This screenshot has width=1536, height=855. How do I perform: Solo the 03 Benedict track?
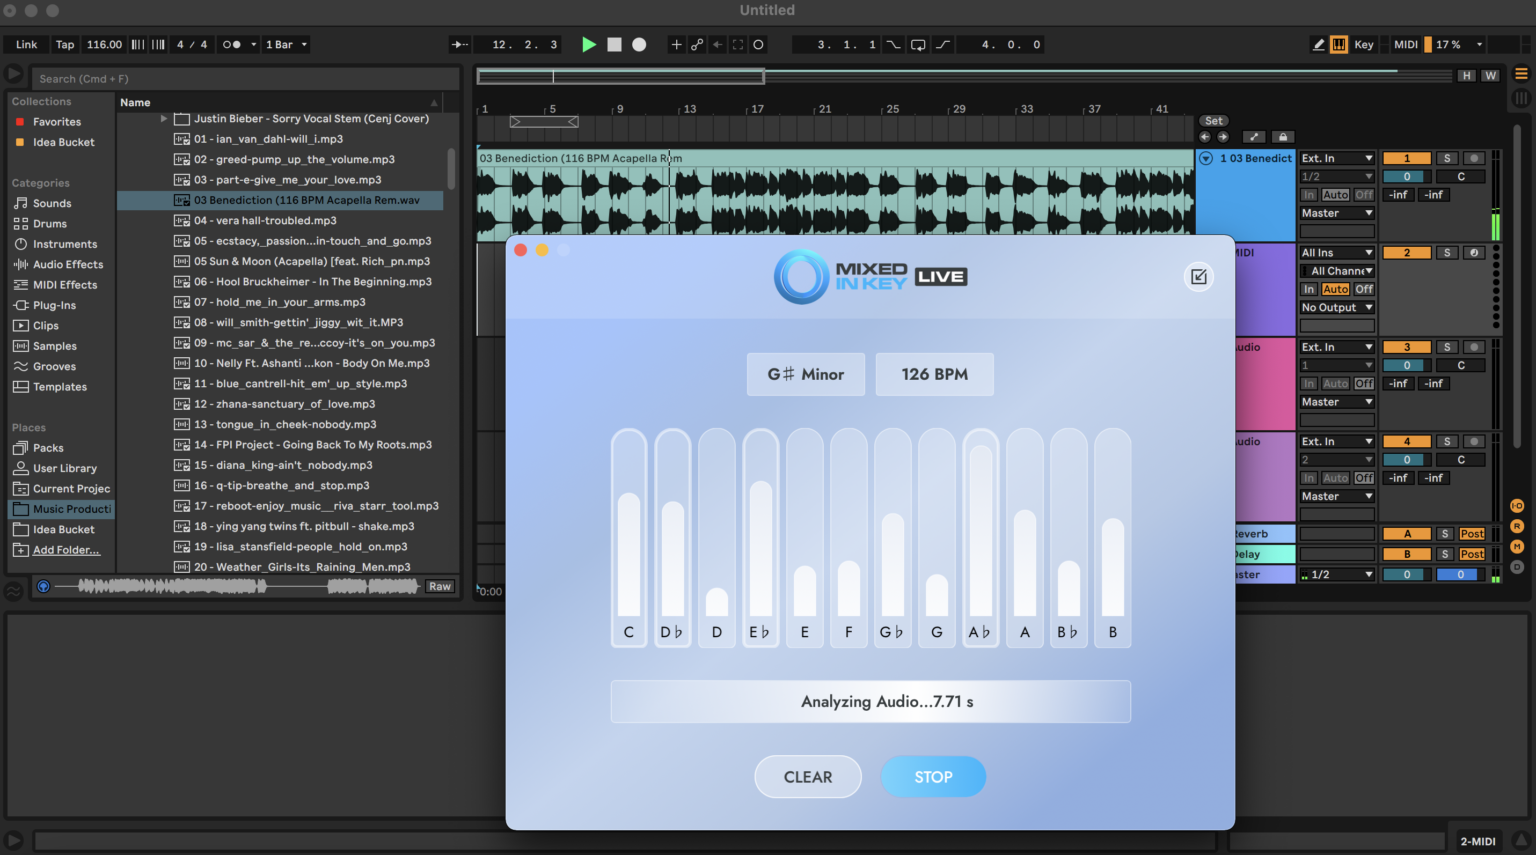click(1447, 157)
